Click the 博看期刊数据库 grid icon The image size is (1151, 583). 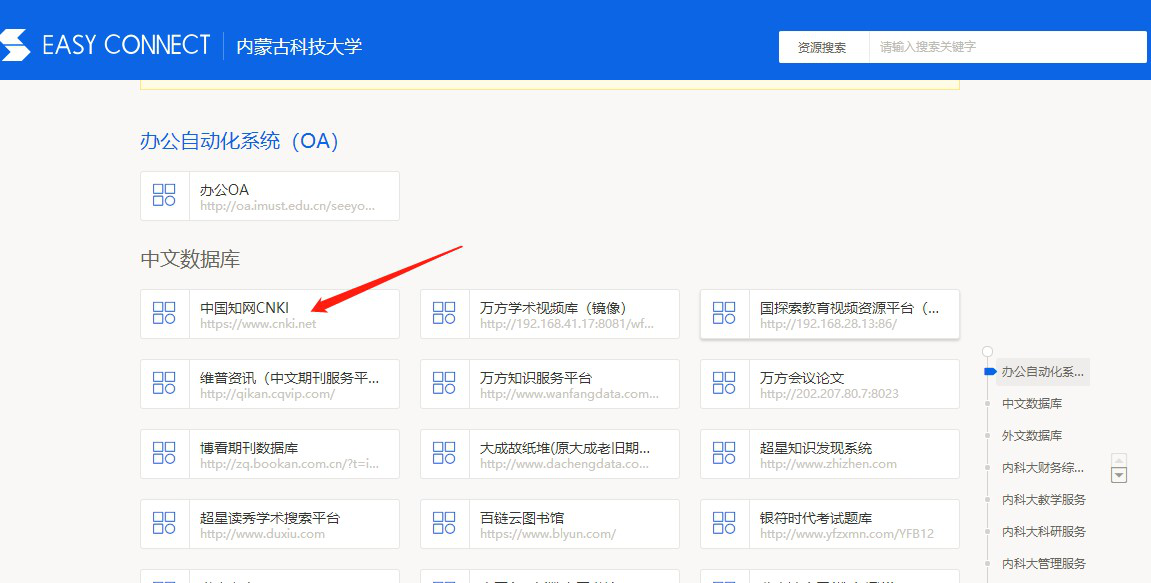coord(164,454)
